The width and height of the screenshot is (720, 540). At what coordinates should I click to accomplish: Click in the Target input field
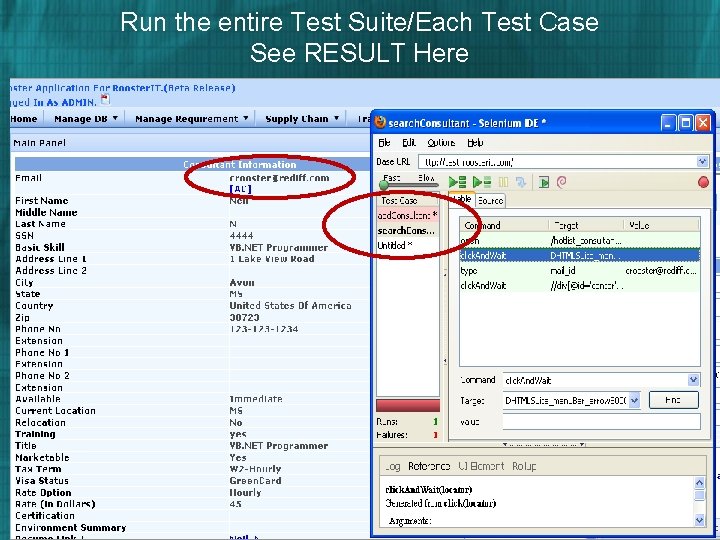click(566, 400)
